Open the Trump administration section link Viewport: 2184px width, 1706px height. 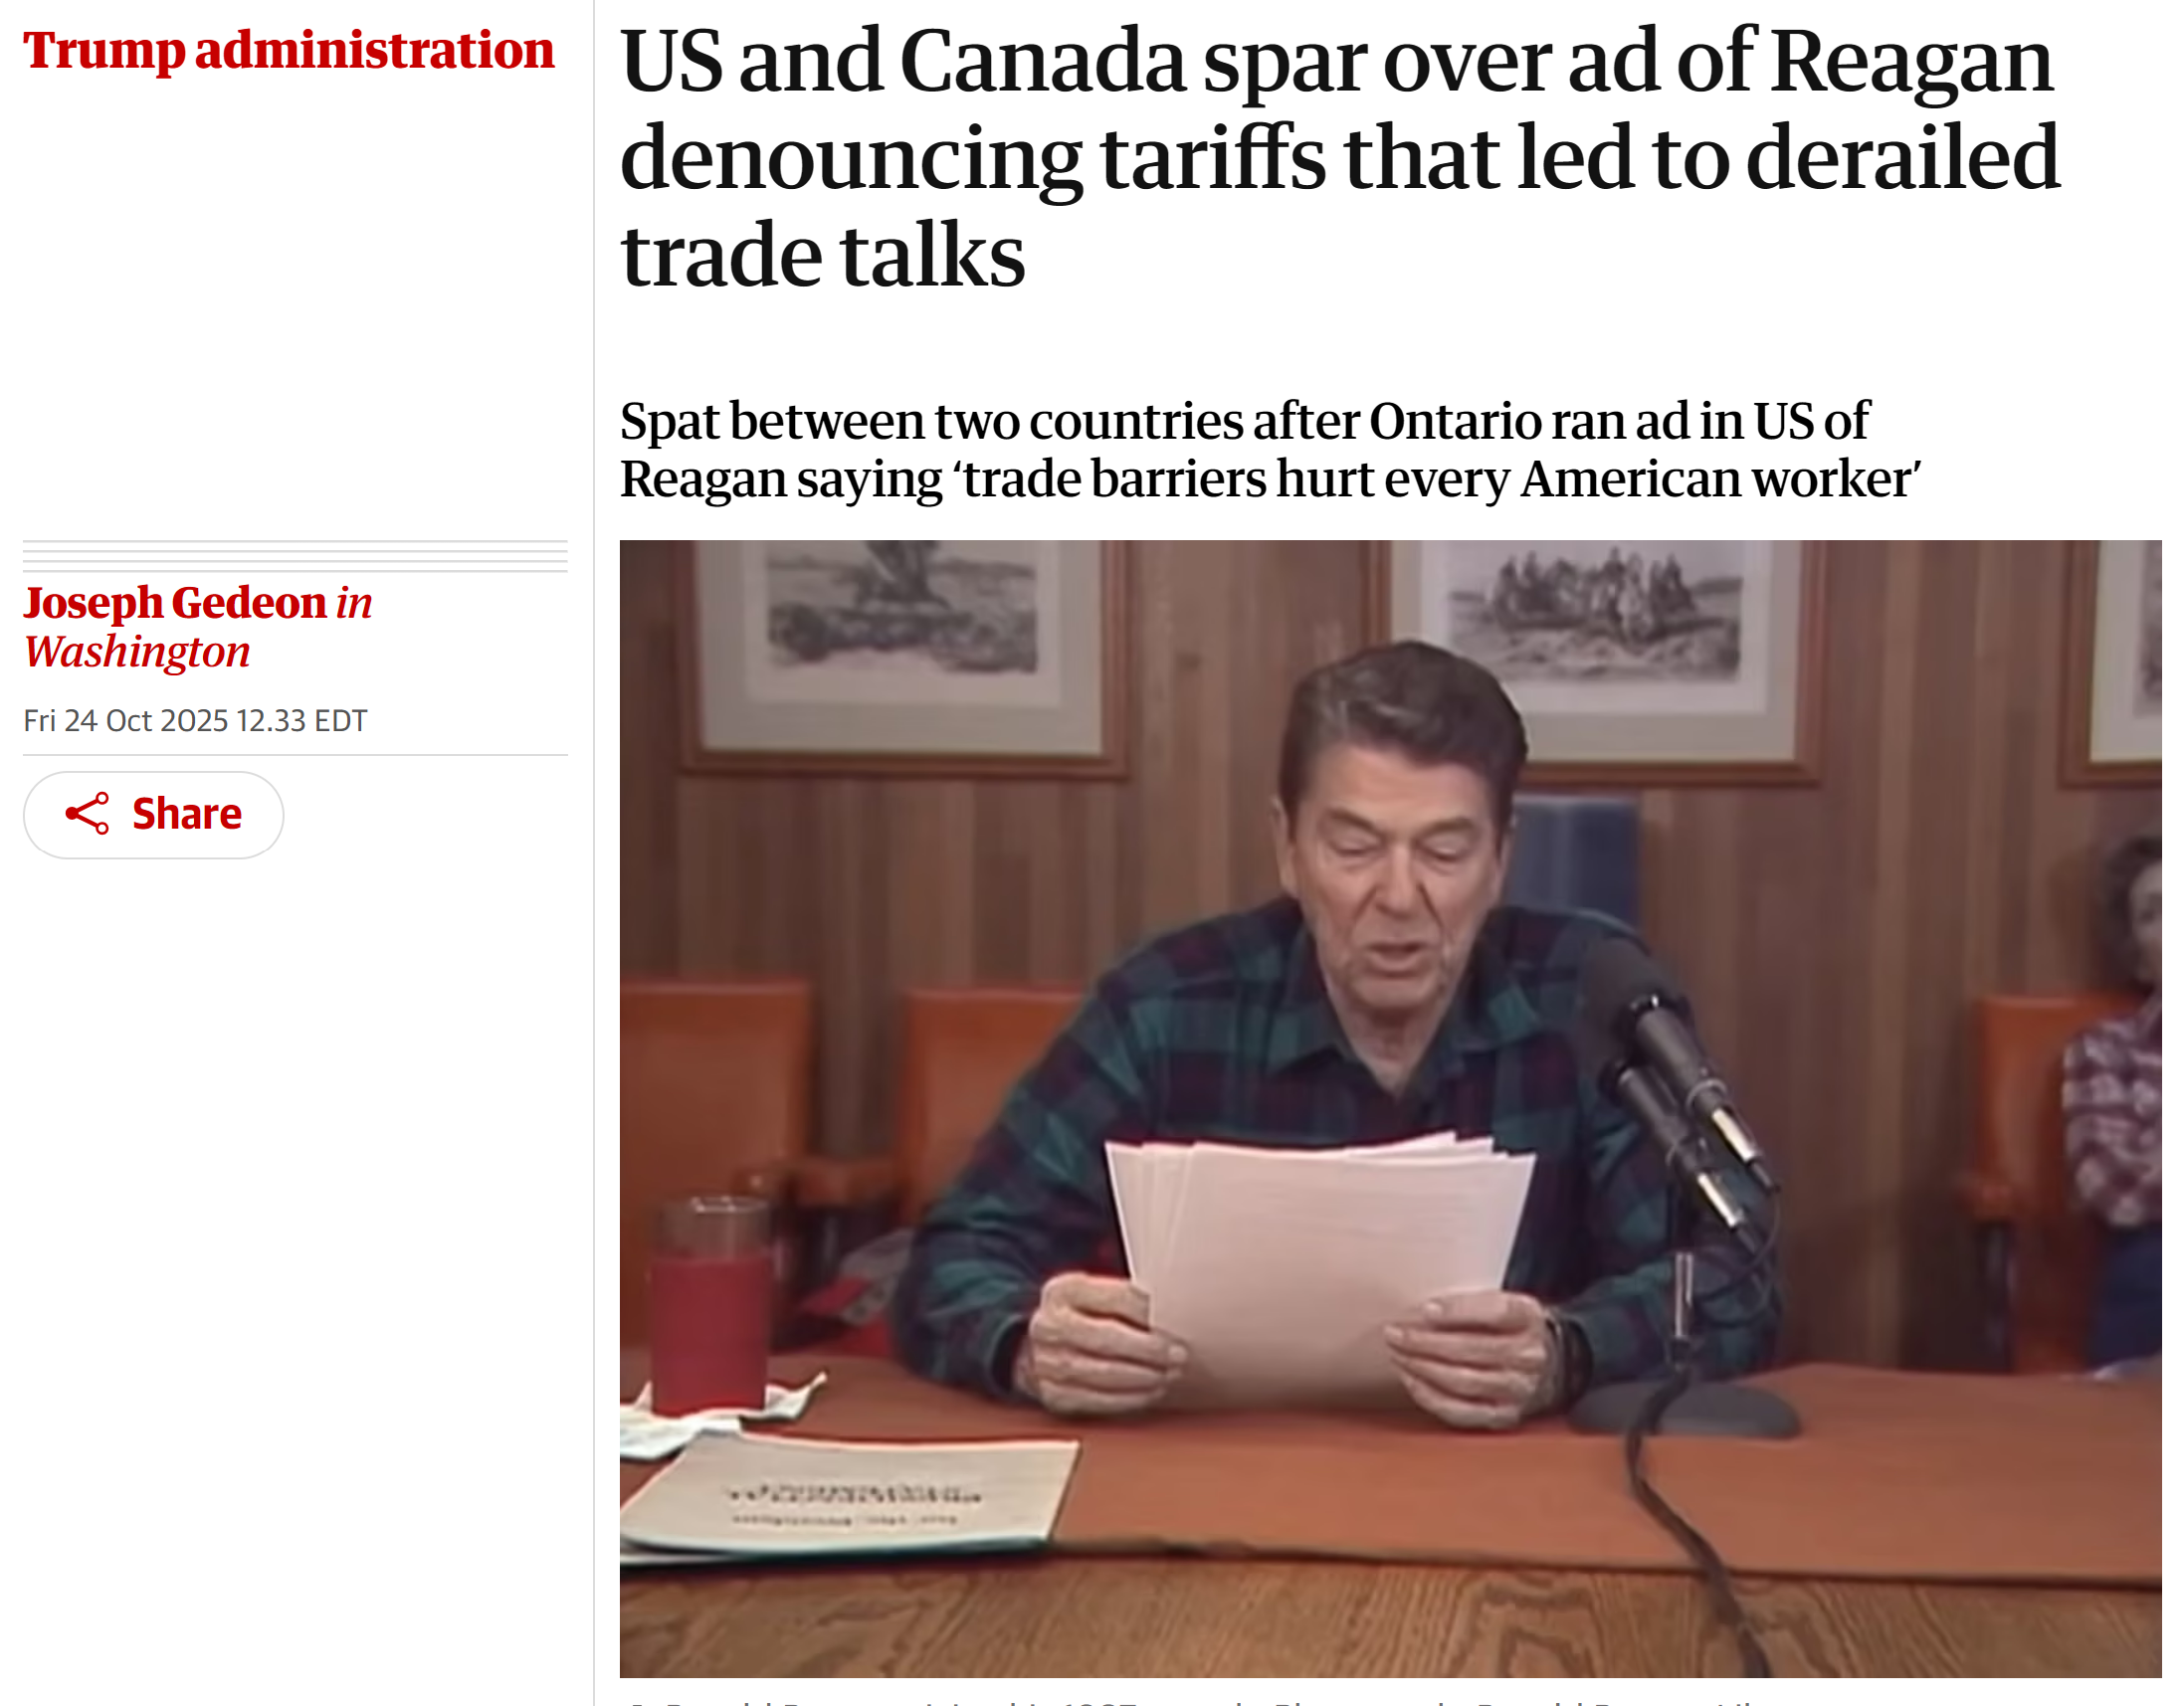288,50
